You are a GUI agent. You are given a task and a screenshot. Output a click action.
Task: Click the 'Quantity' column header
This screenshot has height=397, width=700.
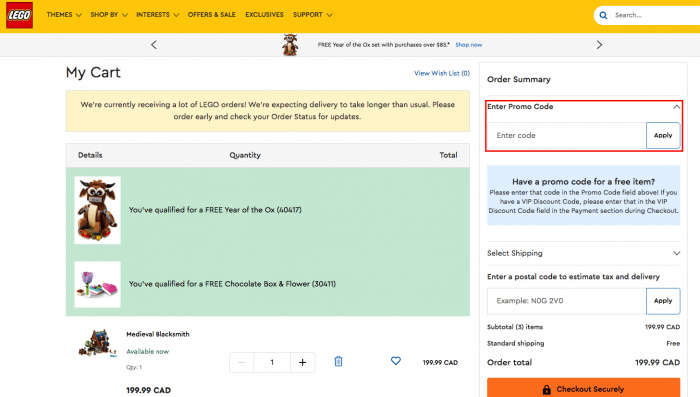[245, 155]
